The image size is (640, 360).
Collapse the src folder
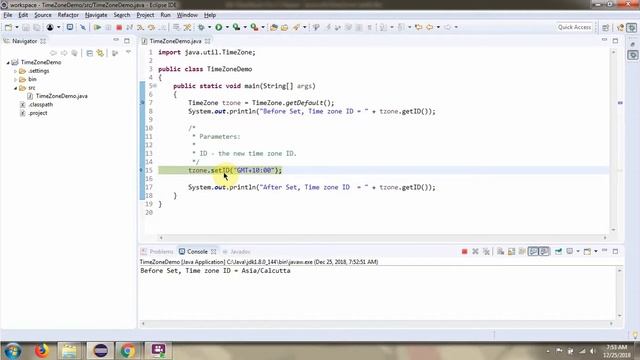pyautogui.click(x=16, y=88)
